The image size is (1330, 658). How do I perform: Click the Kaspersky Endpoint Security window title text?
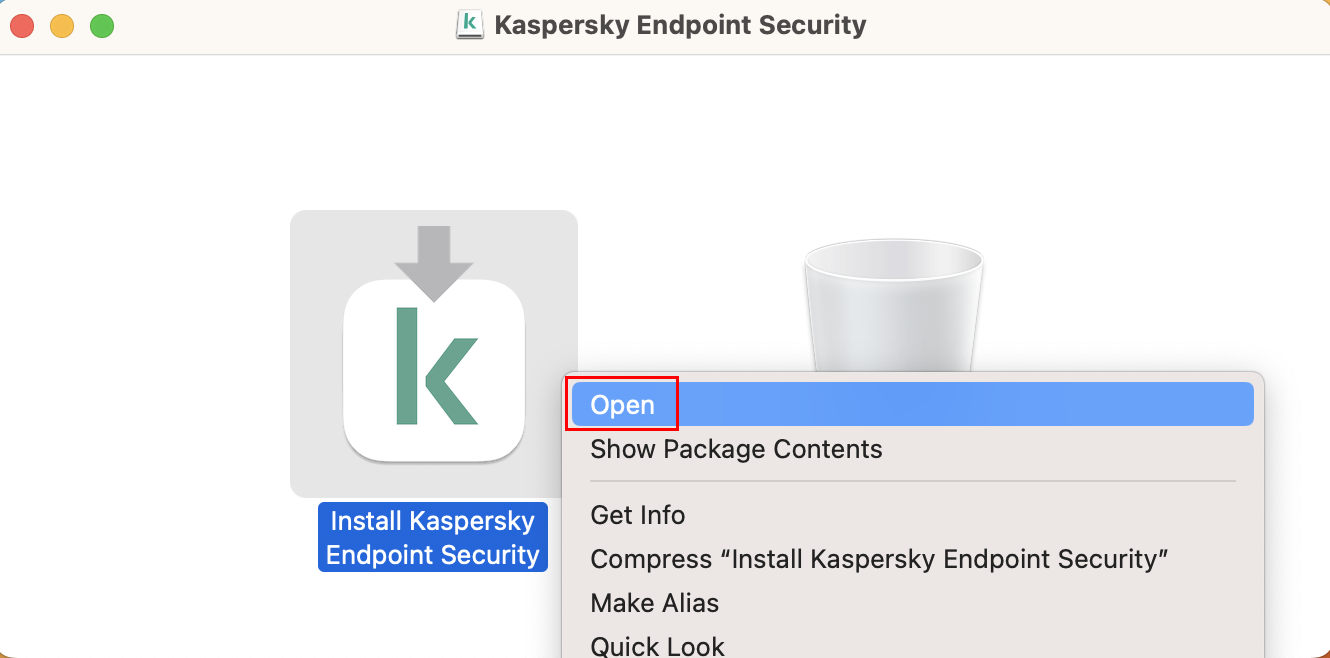click(680, 25)
